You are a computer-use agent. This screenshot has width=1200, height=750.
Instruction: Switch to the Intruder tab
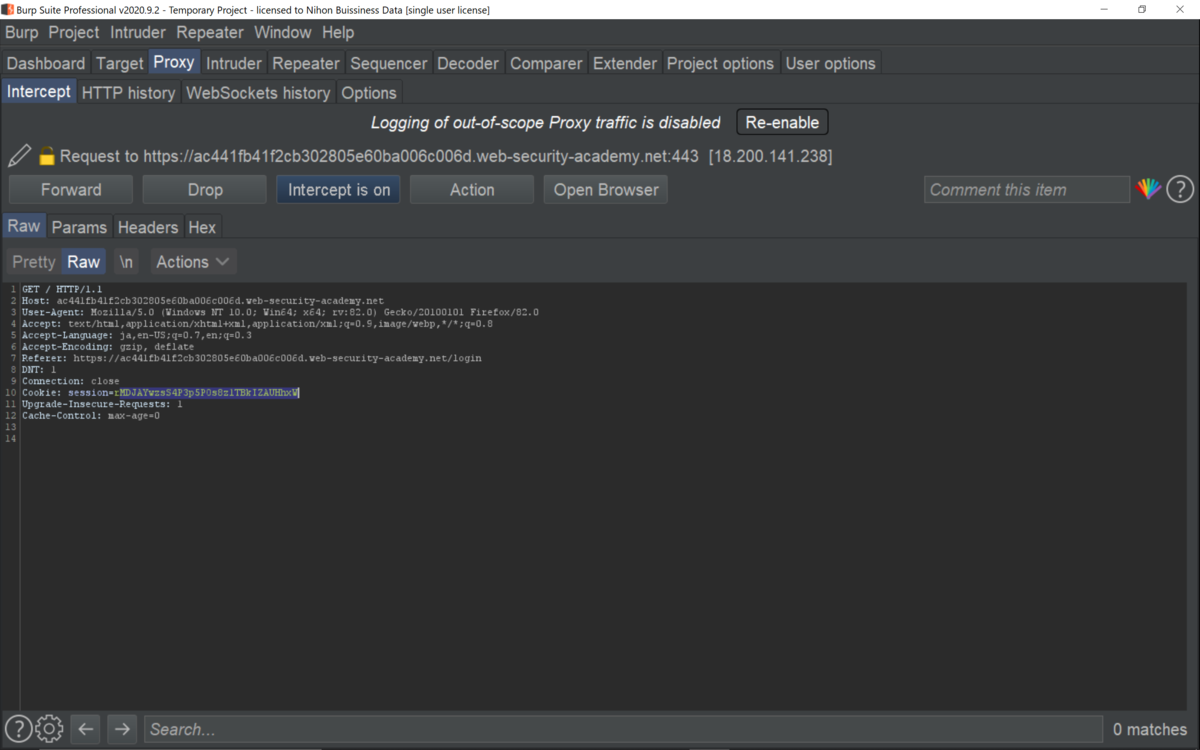click(x=234, y=63)
